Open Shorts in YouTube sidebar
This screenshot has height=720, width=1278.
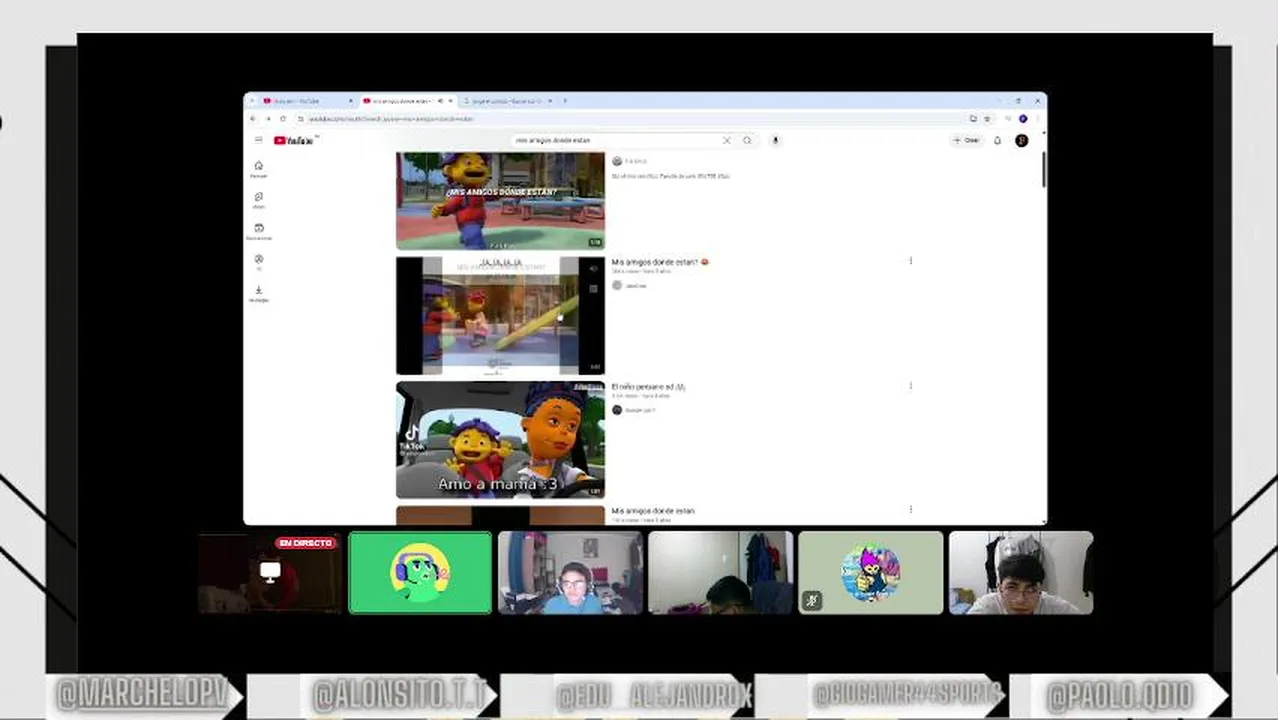click(259, 200)
